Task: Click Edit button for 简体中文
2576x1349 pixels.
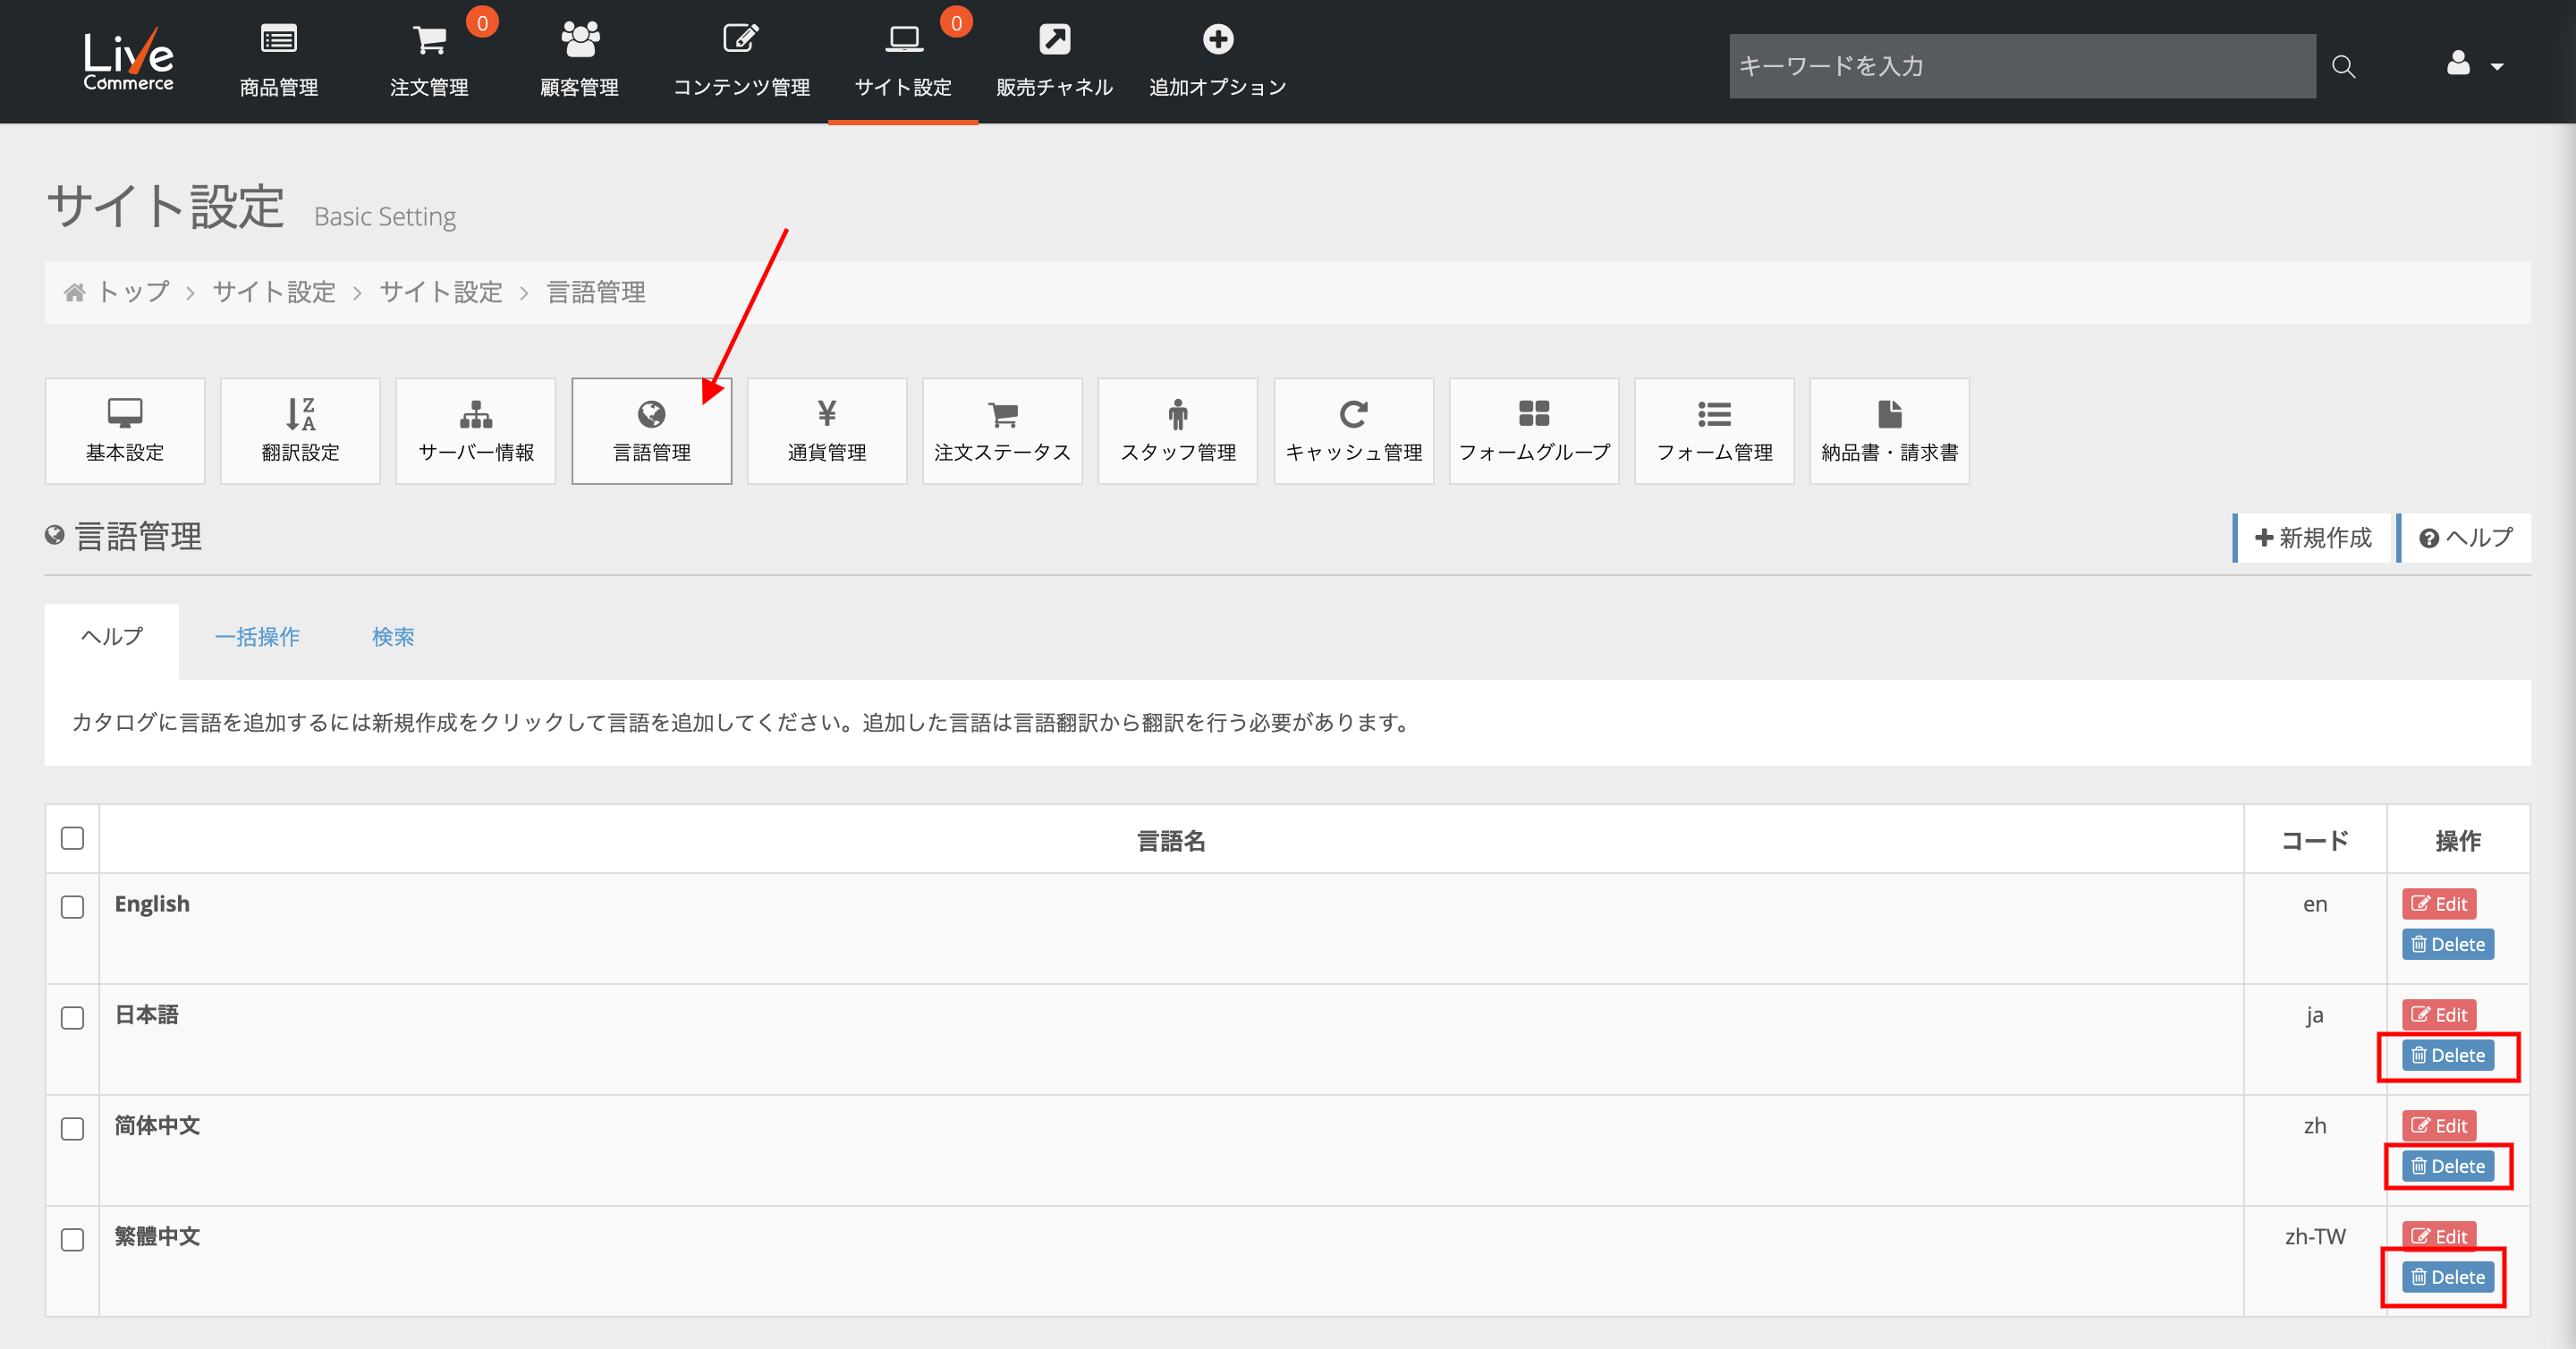Action: tap(2439, 1126)
